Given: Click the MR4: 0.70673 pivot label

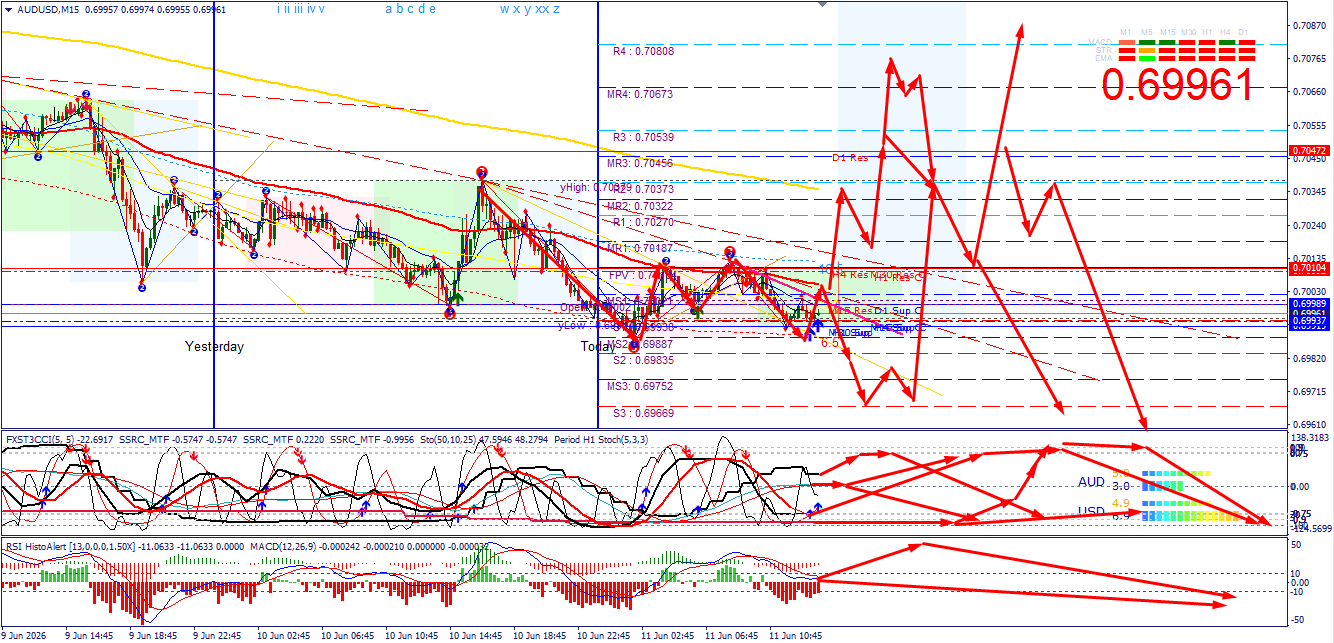Looking at the screenshot, I should point(640,94).
